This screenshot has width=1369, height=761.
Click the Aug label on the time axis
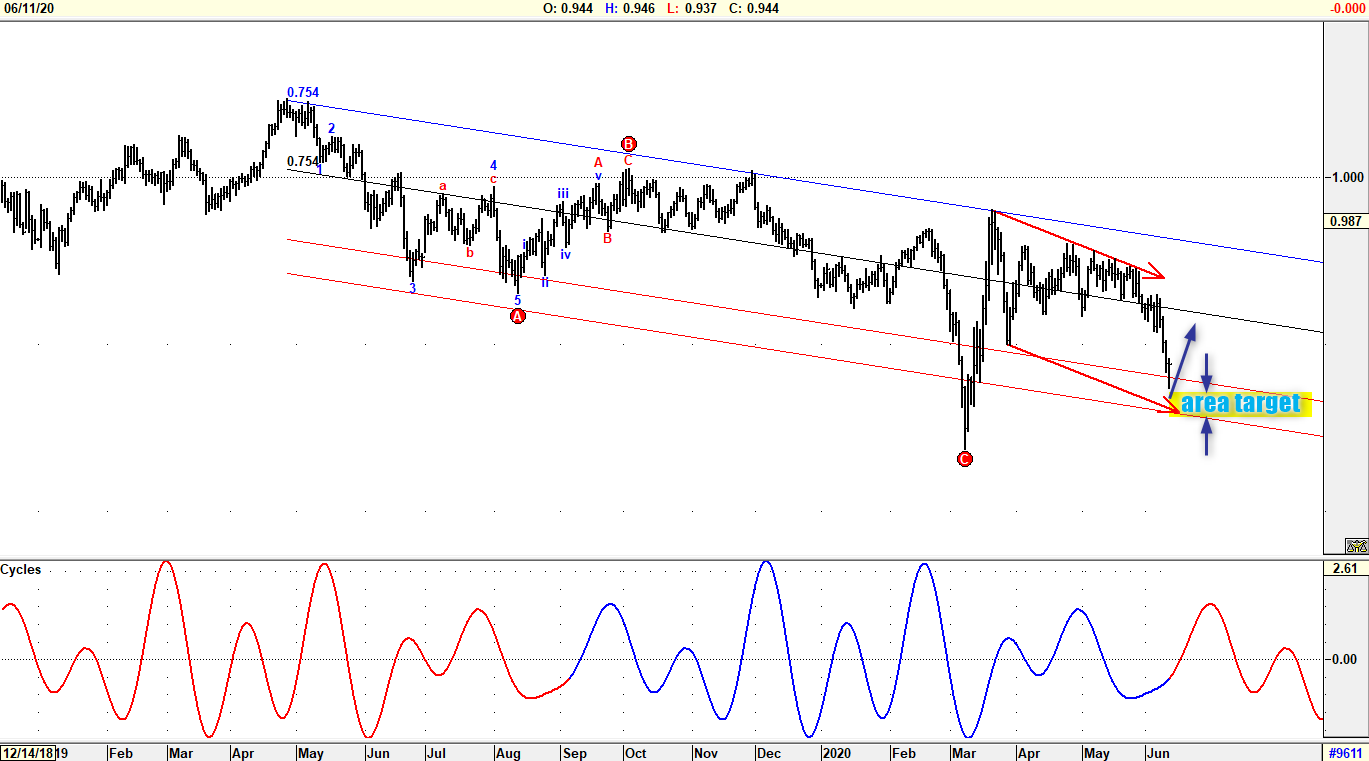click(x=508, y=753)
